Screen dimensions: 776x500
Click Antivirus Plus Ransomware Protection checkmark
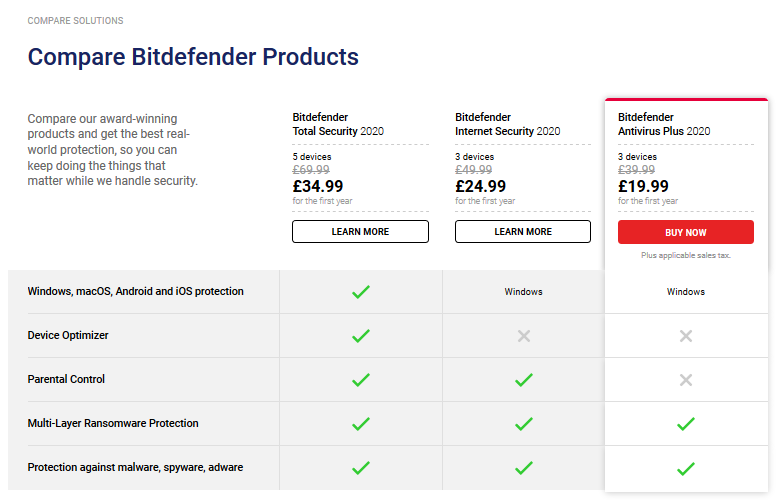(685, 424)
